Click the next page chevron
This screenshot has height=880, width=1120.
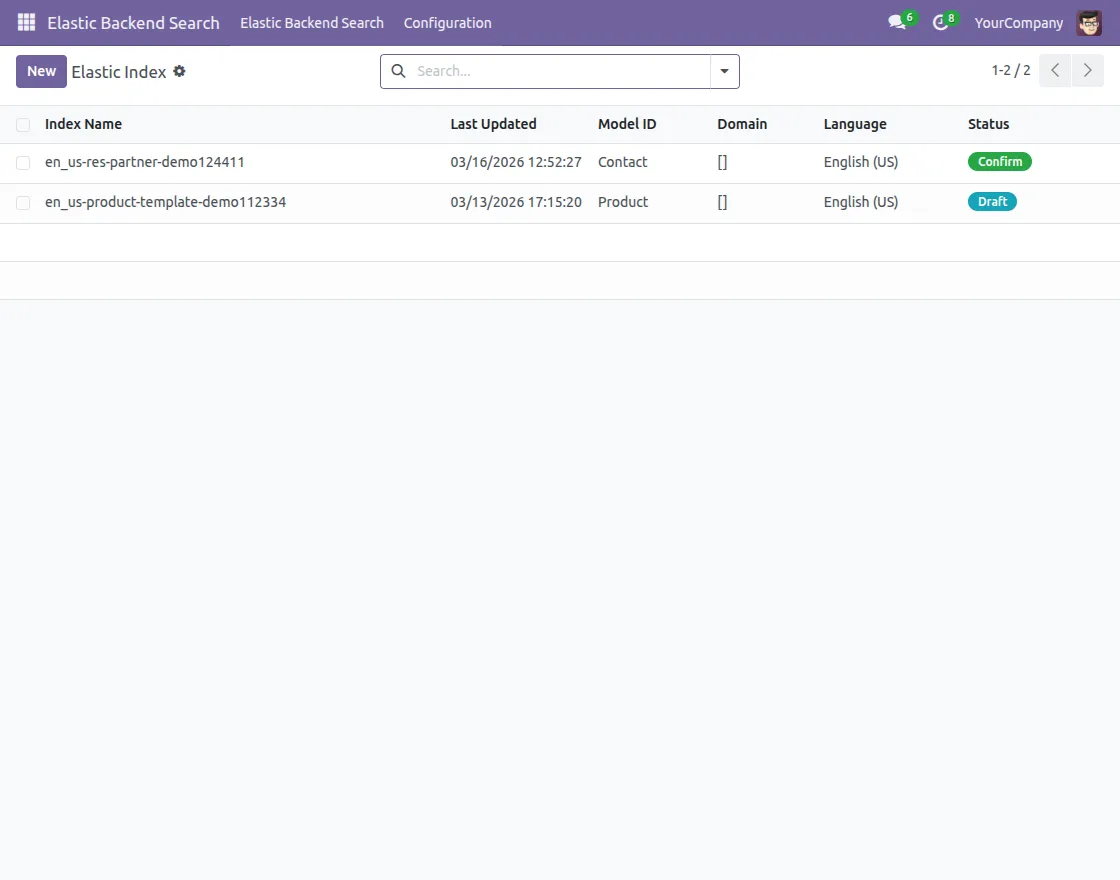(x=1088, y=70)
